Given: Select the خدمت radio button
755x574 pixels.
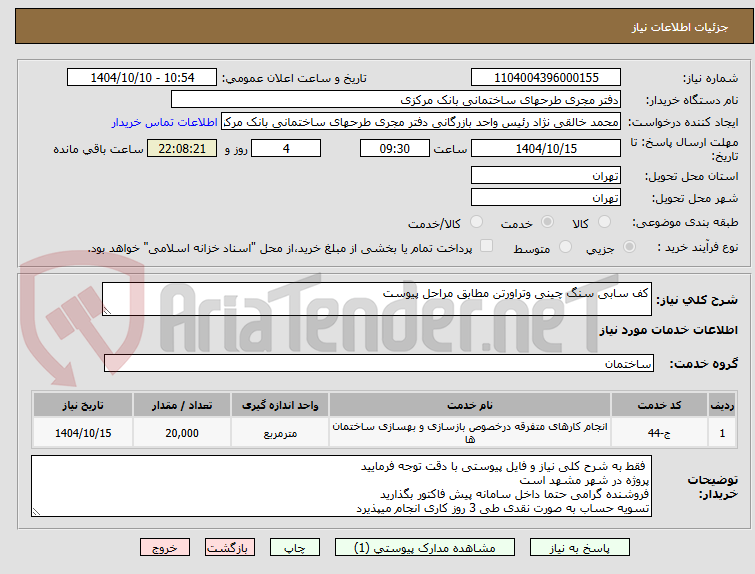Looking at the screenshot, I should (547, 222).
